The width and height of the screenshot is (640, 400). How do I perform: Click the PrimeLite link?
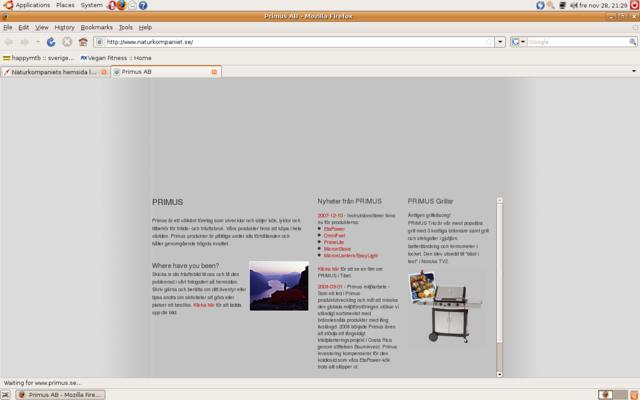334,242
